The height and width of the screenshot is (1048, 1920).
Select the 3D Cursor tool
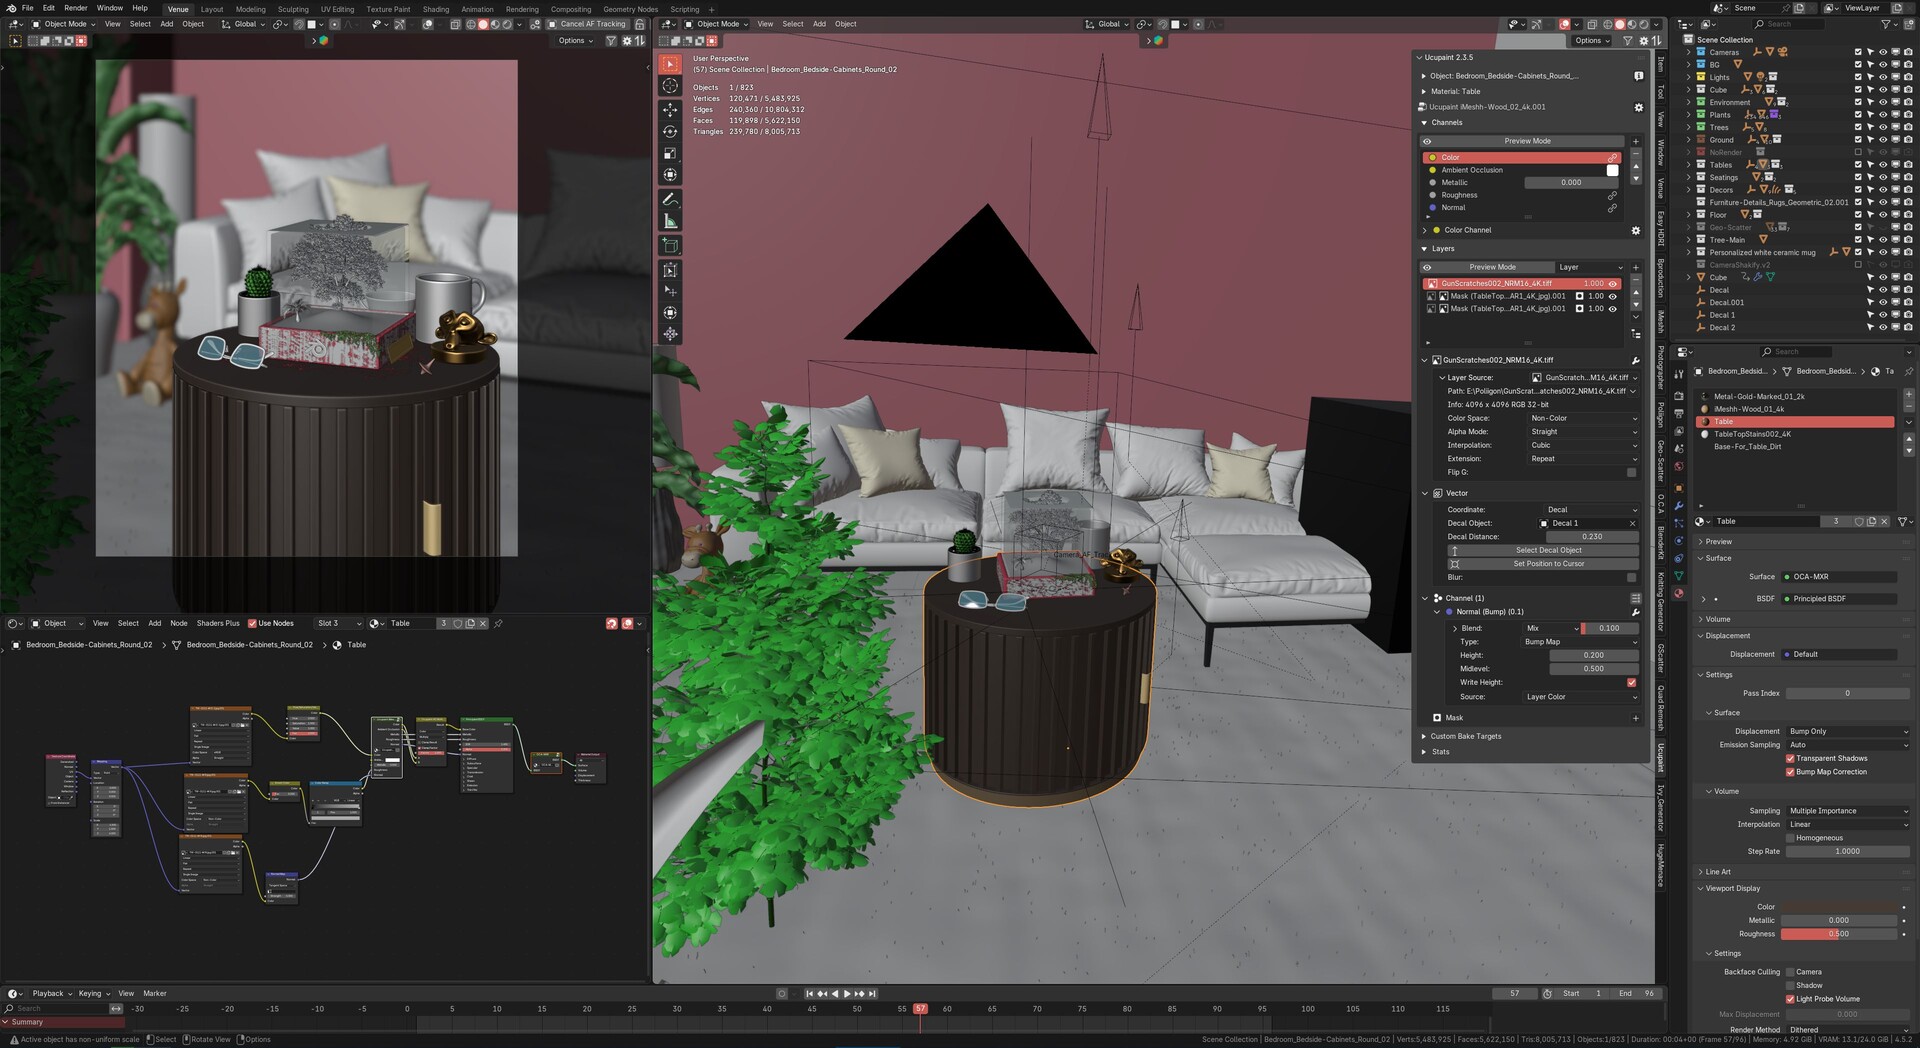(x=671, y=86)
